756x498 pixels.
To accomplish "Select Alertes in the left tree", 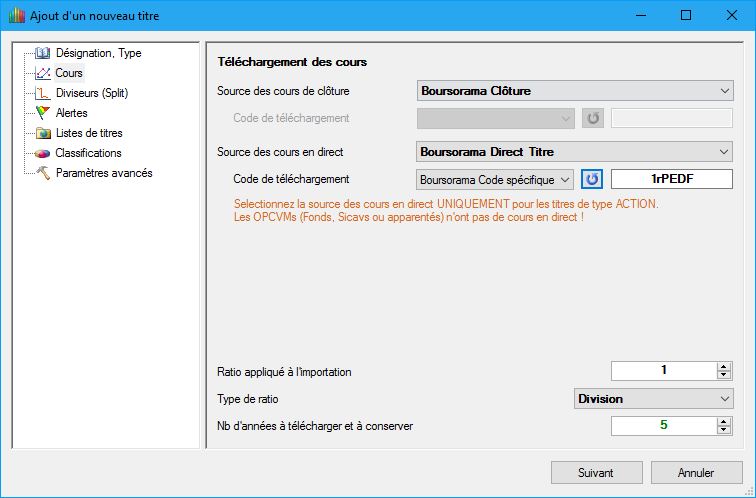I will [72, 113].
